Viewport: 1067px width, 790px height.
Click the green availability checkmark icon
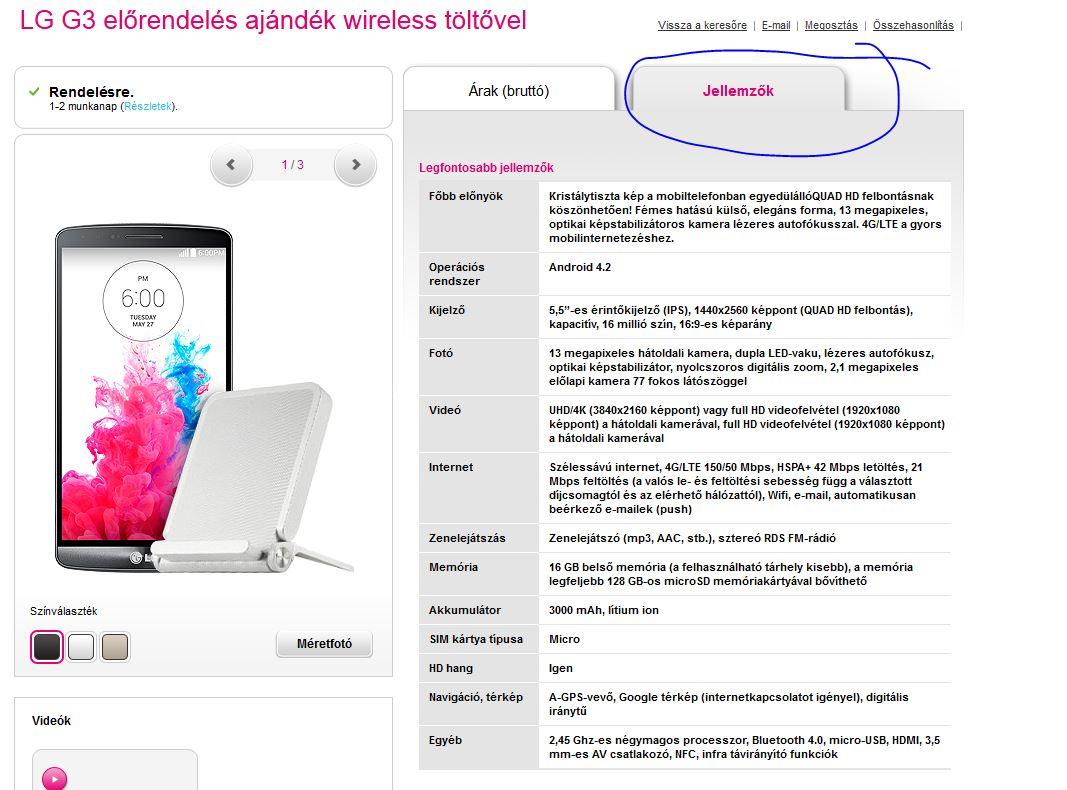pyautogui.click(x=34, y=91)
